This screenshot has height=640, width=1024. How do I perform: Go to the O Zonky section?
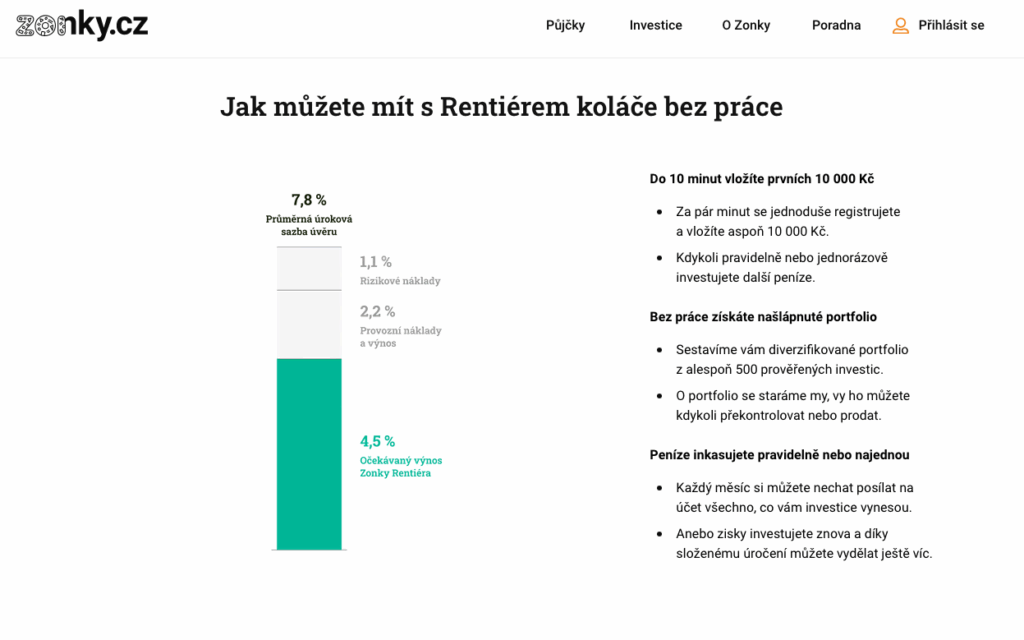point(746,25)
